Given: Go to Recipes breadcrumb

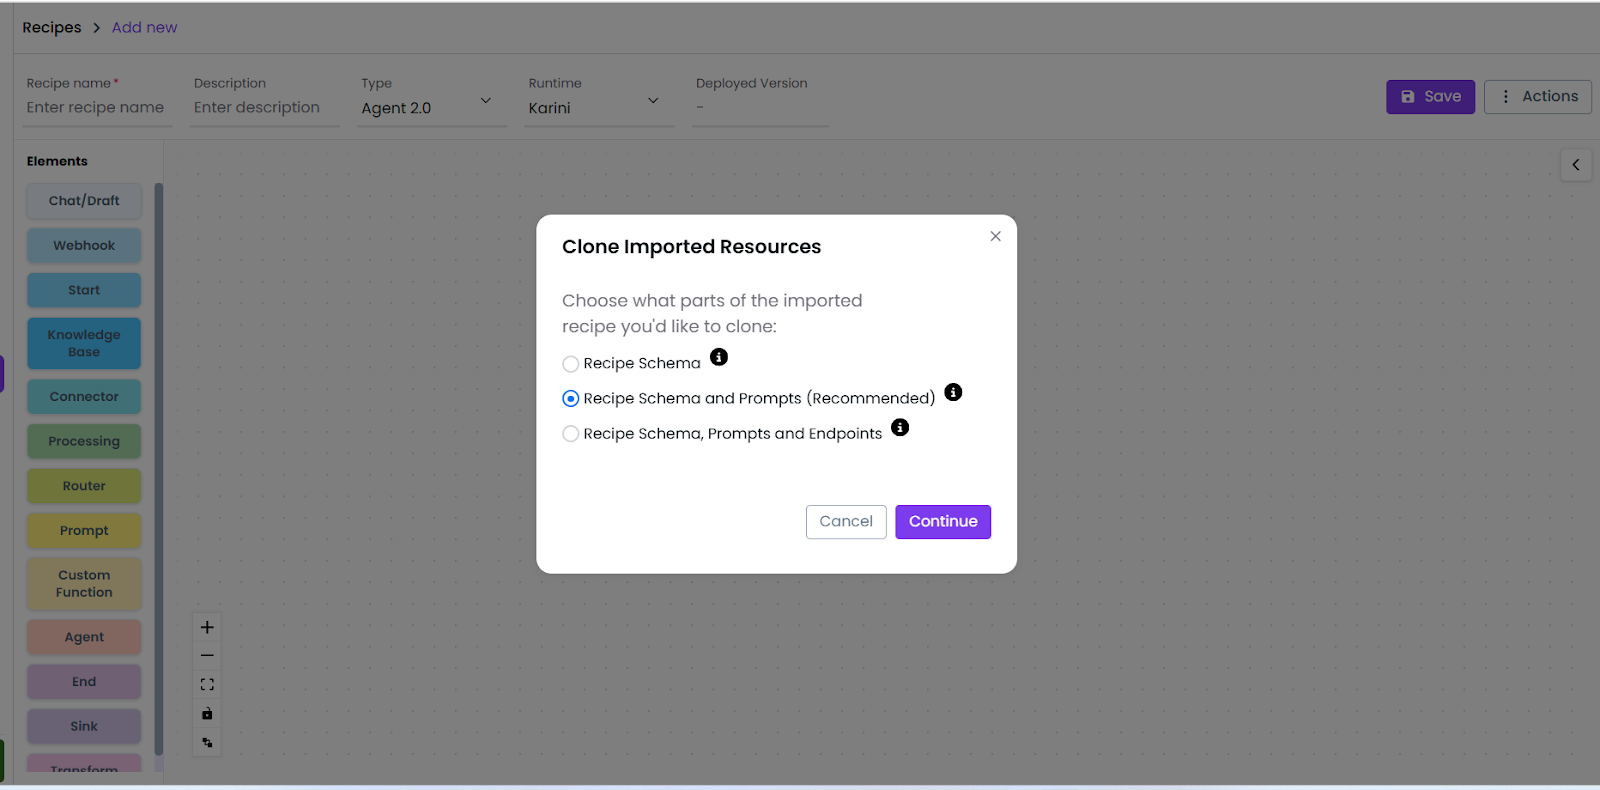Looking at the screenshot, I should (x=52, y=28).
